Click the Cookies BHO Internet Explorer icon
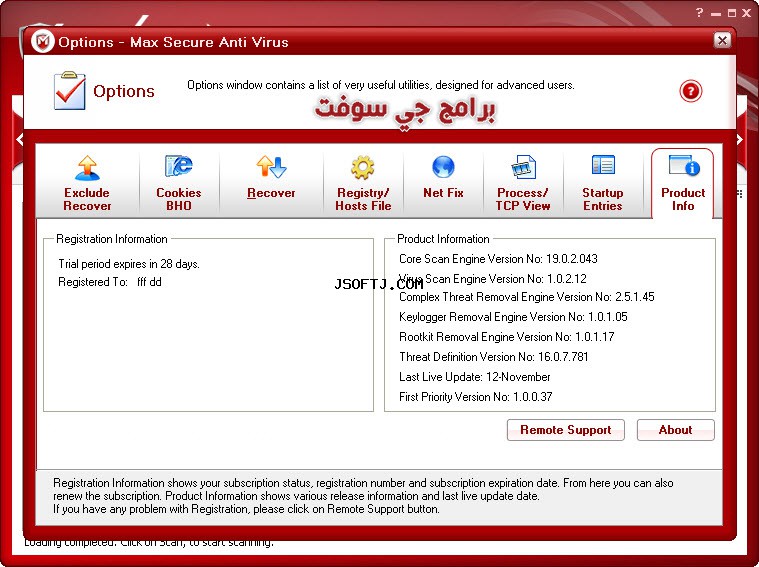The height and width of the screenshot is (567, 759). 179,166
